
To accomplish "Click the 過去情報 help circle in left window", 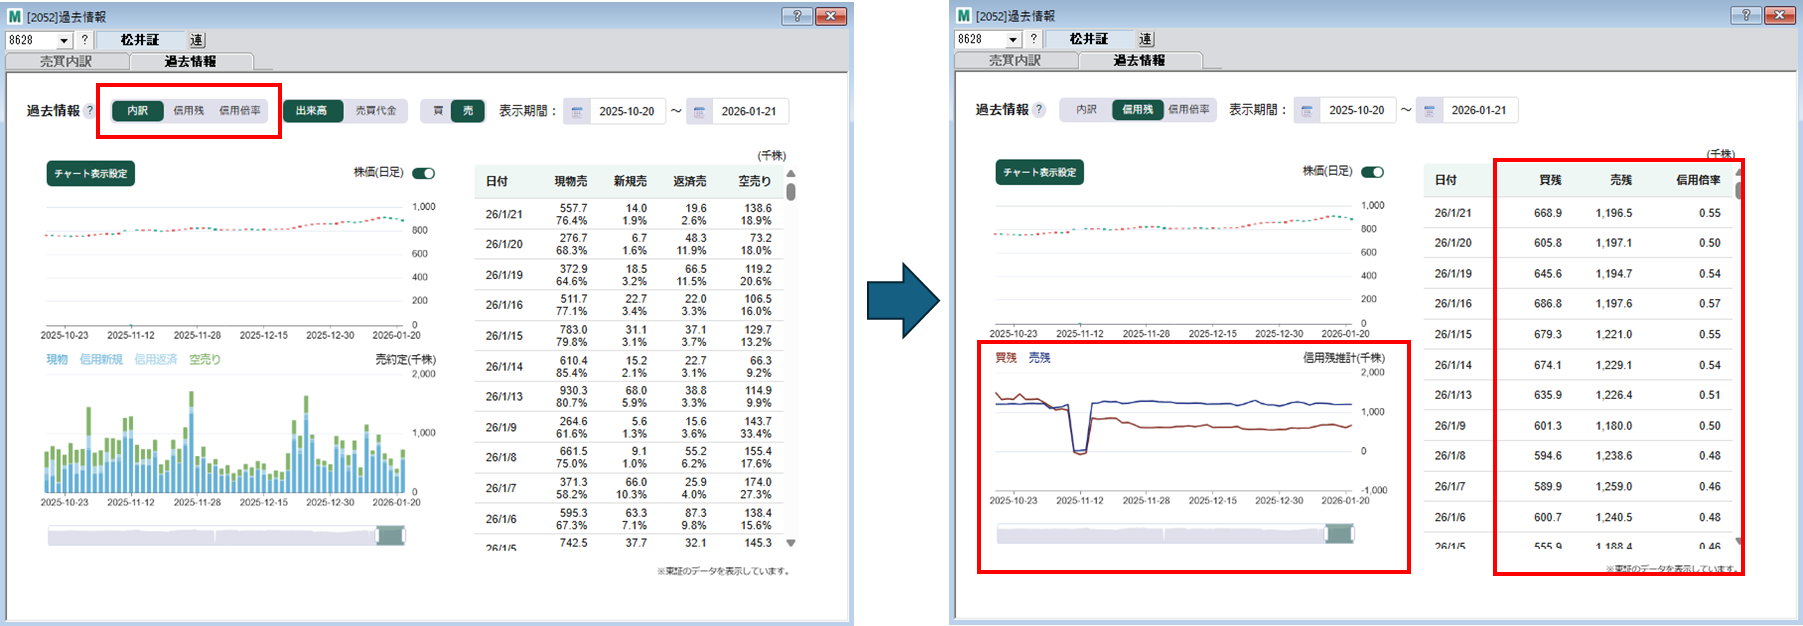I will [x=90, y=111].
